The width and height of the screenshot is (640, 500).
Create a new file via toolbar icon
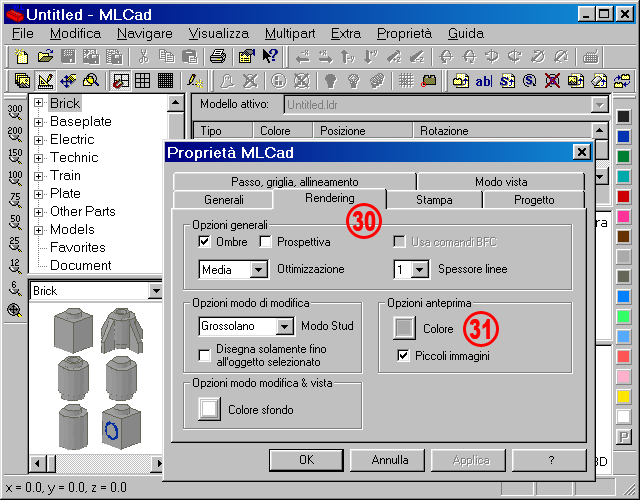[22, 56]
